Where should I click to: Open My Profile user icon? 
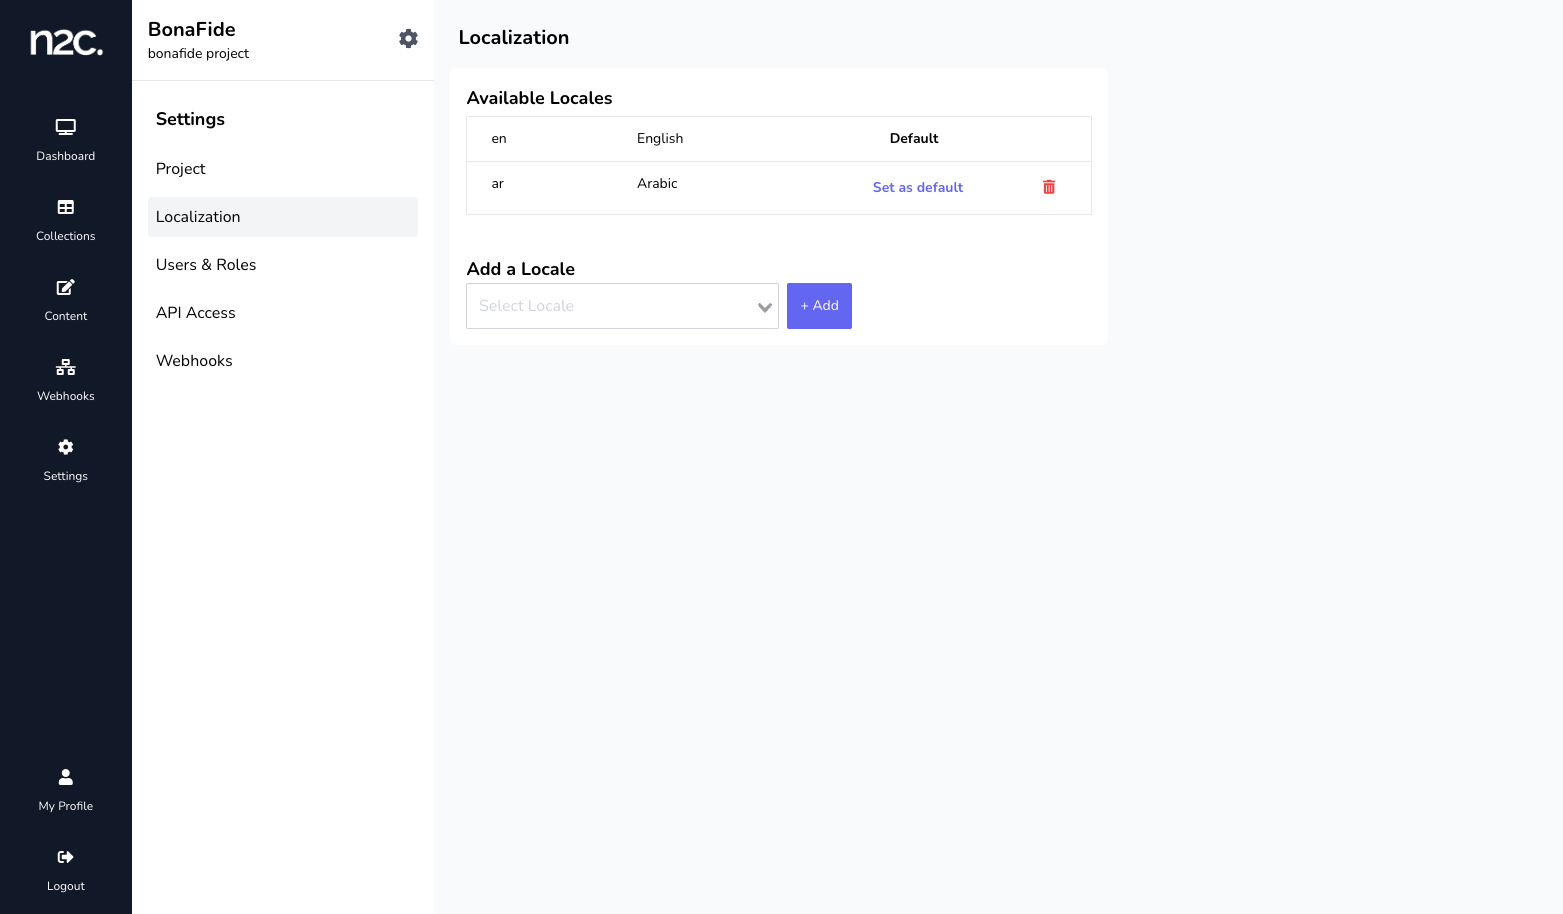click(66, 777)
